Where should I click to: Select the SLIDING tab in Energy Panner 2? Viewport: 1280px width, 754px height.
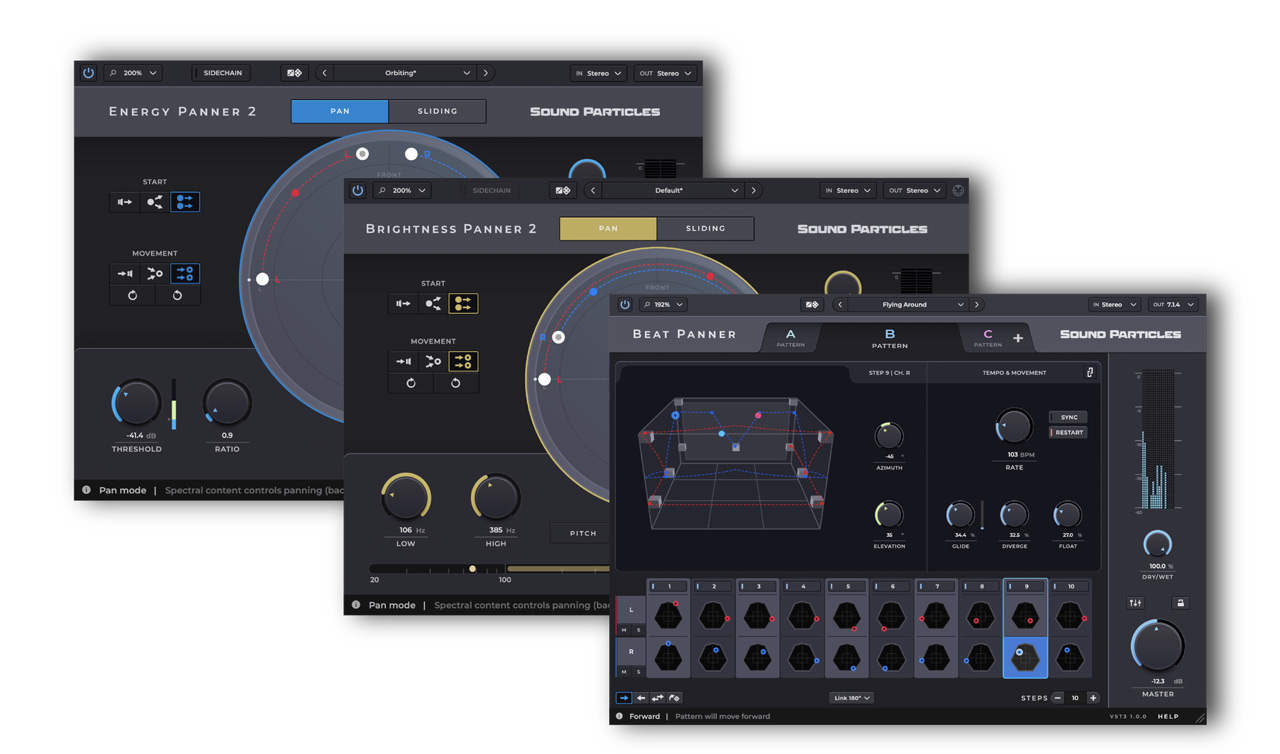pos(437,111)
